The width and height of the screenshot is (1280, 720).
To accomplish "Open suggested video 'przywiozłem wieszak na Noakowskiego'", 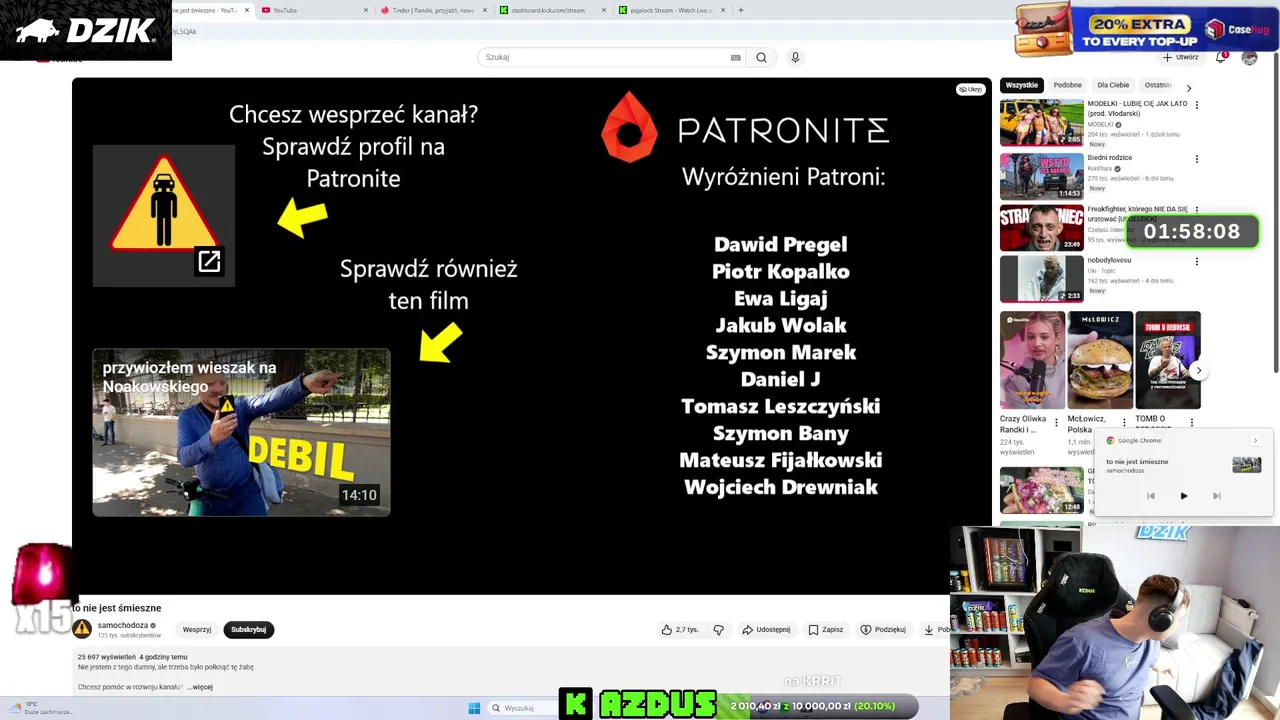I will [241, 432].
